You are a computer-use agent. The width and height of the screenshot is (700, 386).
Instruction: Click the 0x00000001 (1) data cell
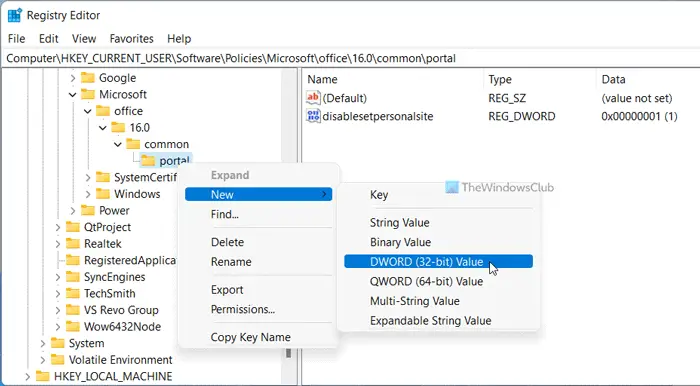click(x=639, y=116)
